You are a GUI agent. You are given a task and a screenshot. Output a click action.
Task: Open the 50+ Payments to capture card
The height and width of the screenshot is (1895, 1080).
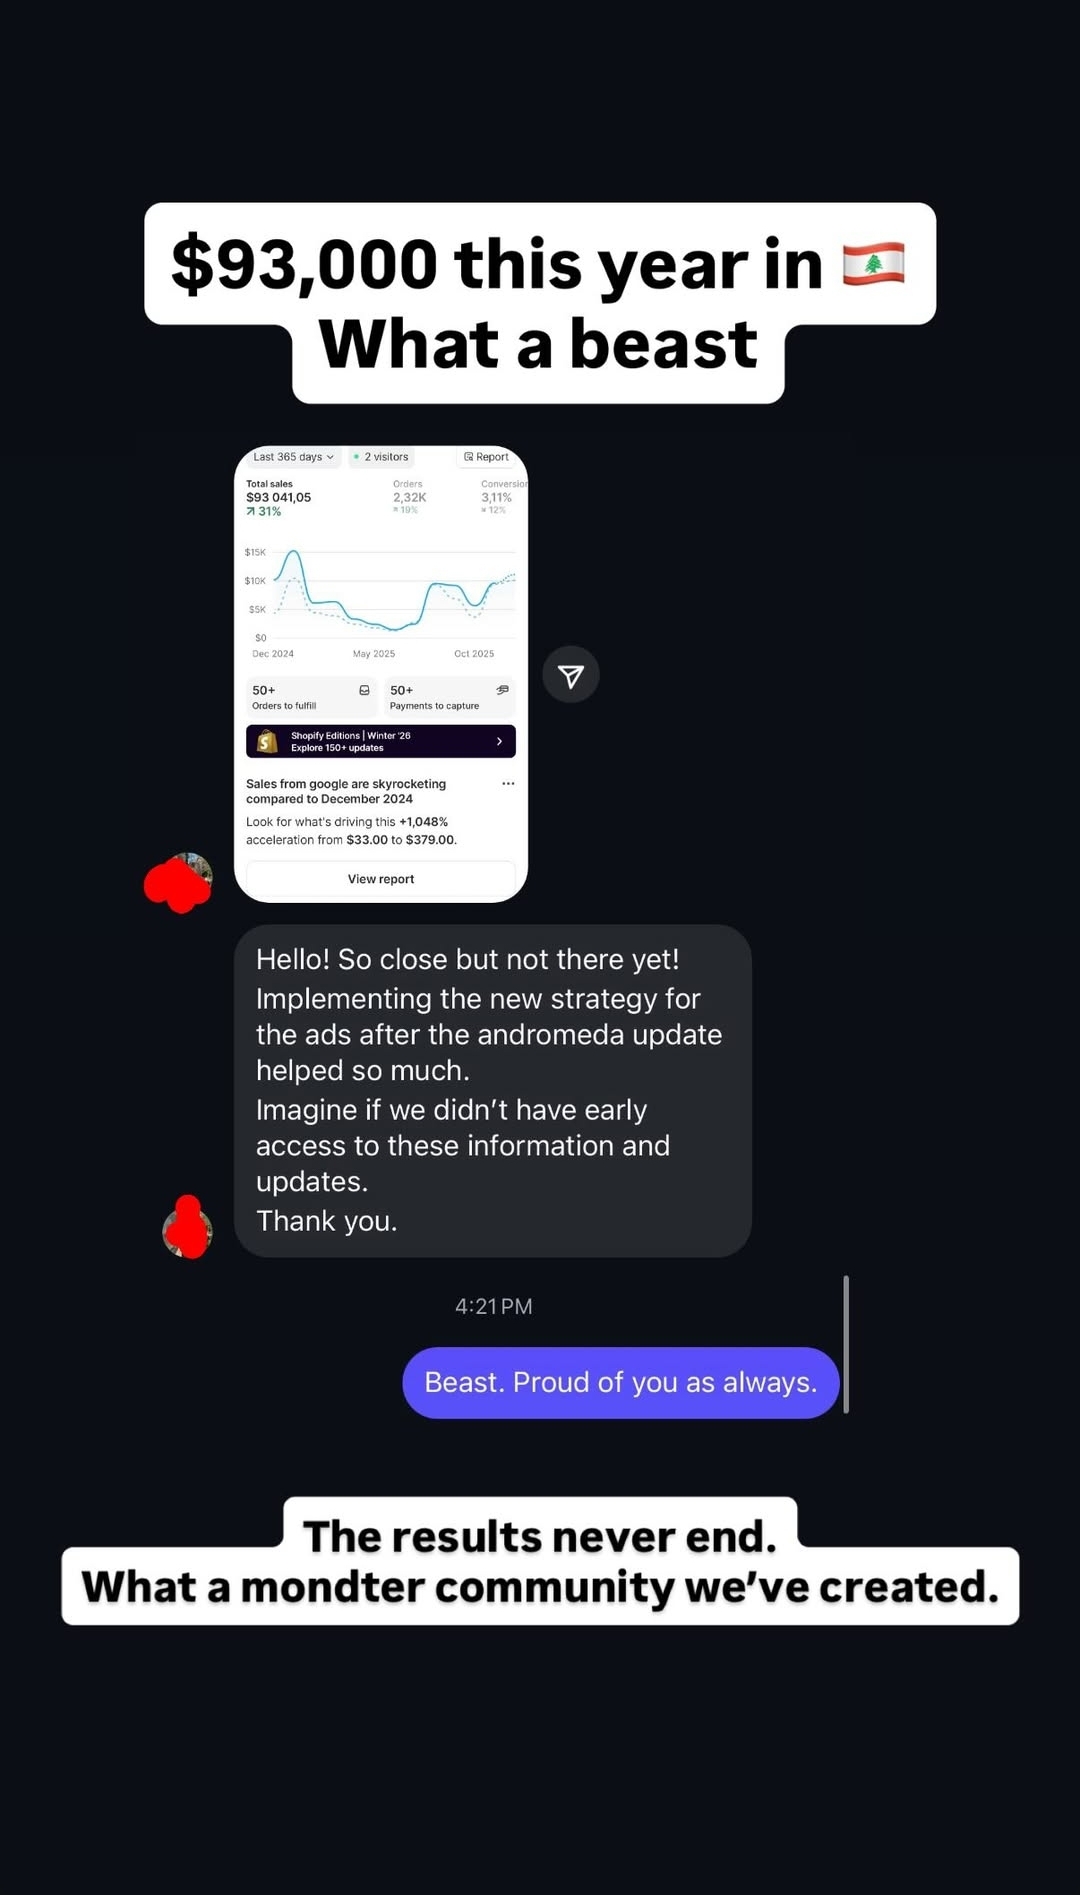[x=449, y=697]
